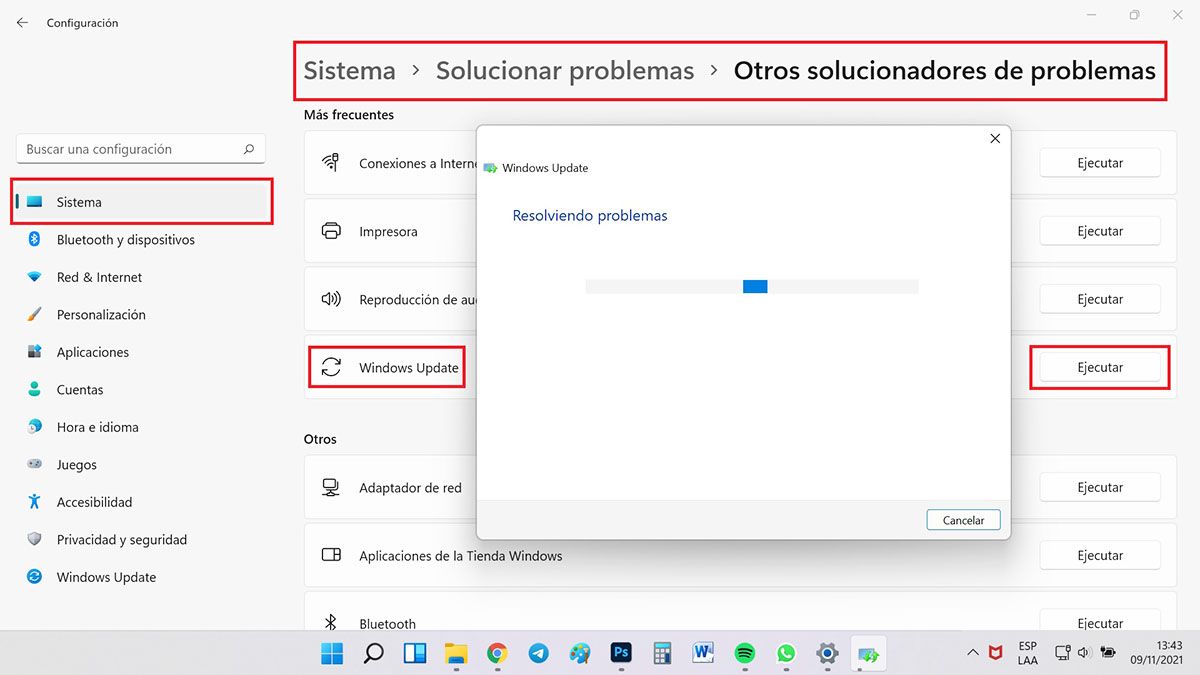Click the Otros section heading
The height and width of the screenshot is (675, 1200).
(320, 439)
